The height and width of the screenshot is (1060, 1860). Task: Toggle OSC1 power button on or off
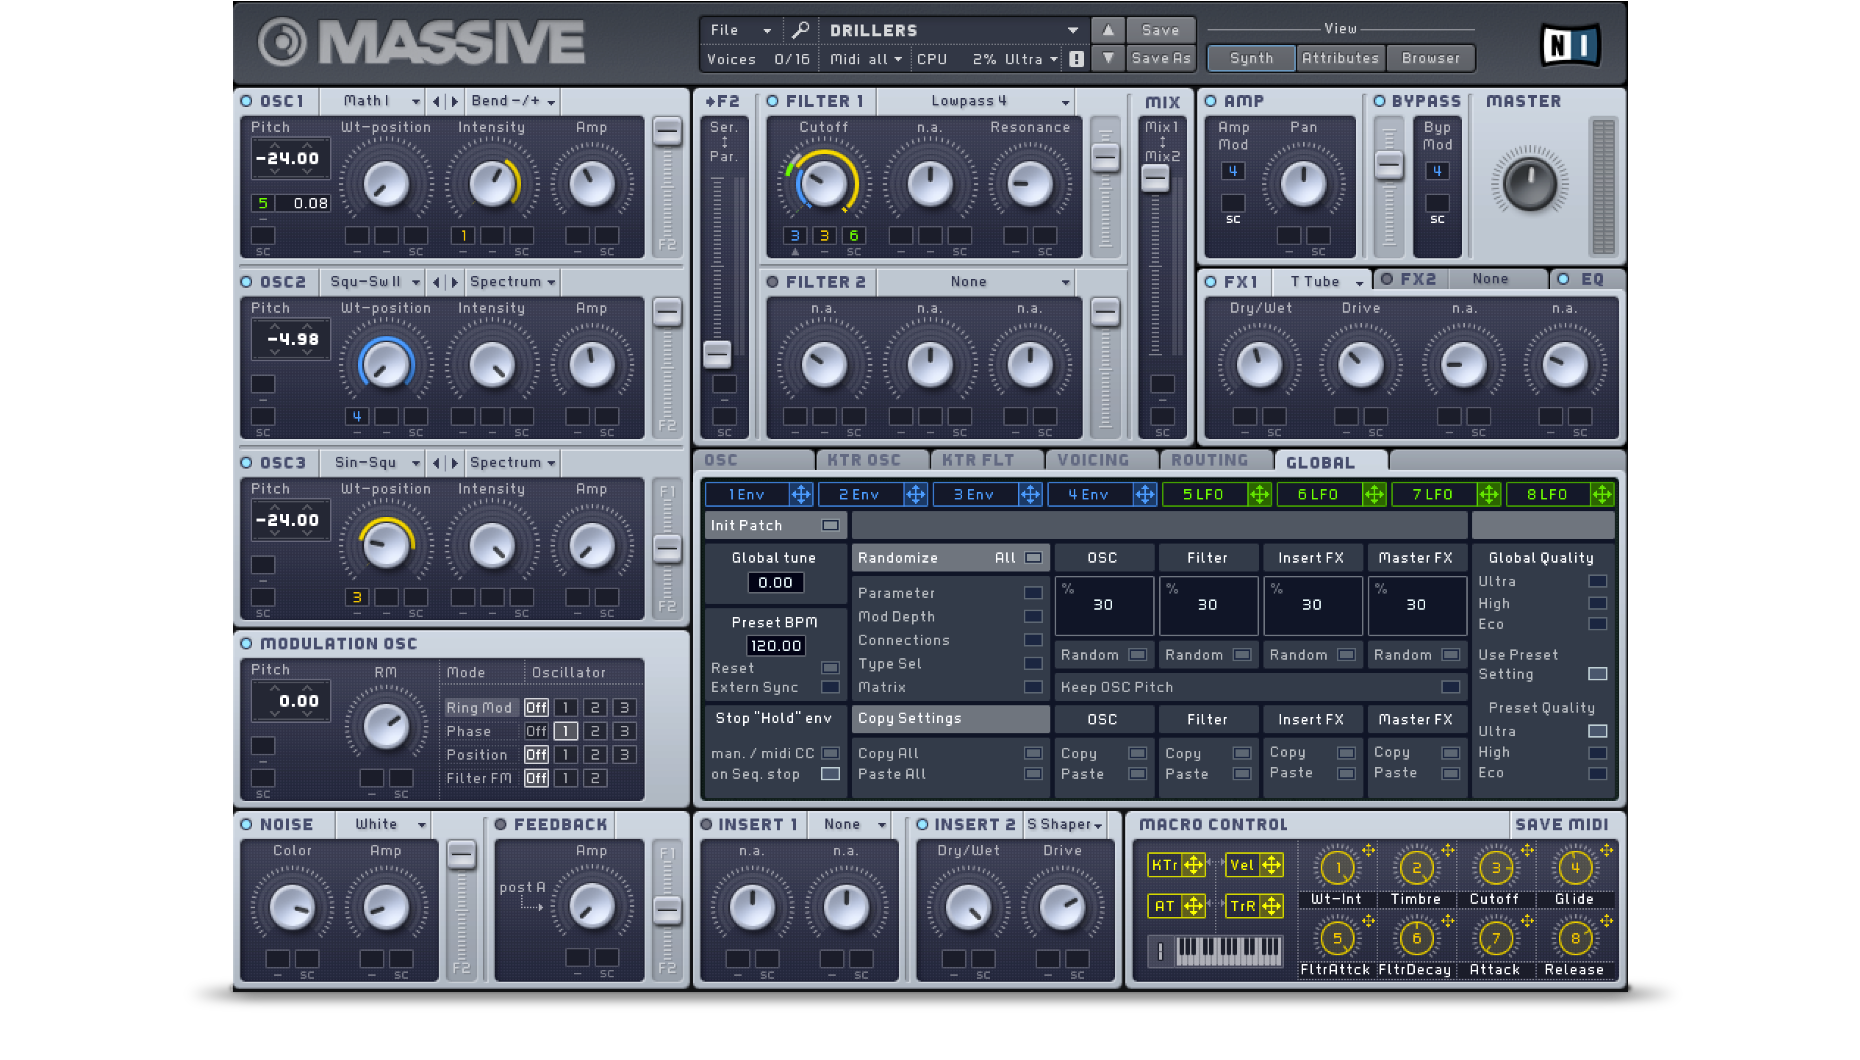point(247,101)
